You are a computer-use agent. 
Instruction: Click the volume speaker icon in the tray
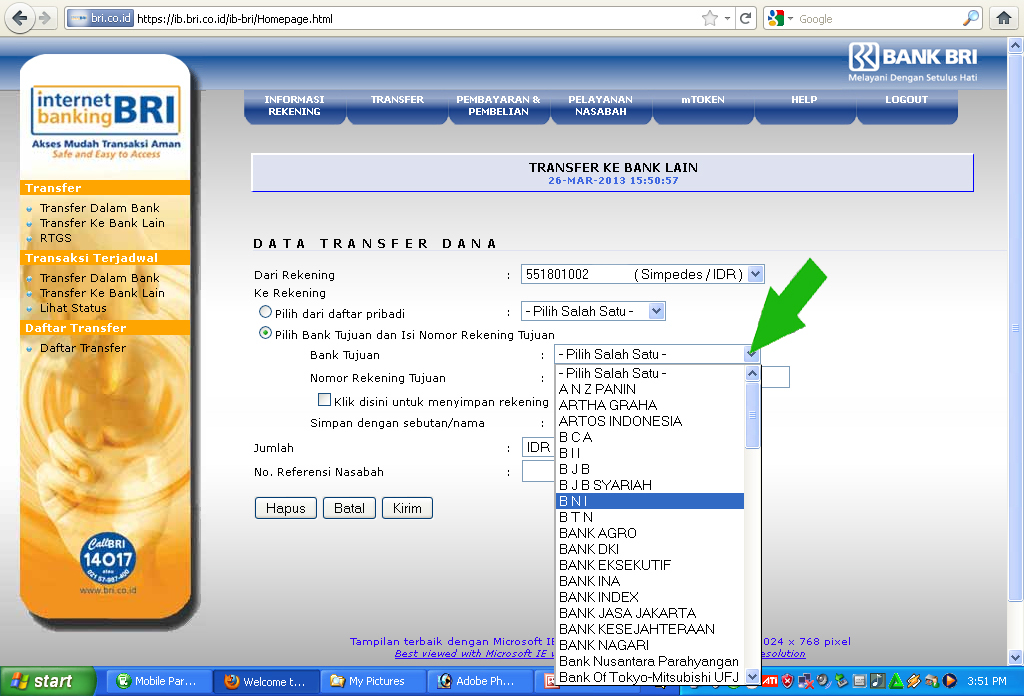(x=823, y=681)
